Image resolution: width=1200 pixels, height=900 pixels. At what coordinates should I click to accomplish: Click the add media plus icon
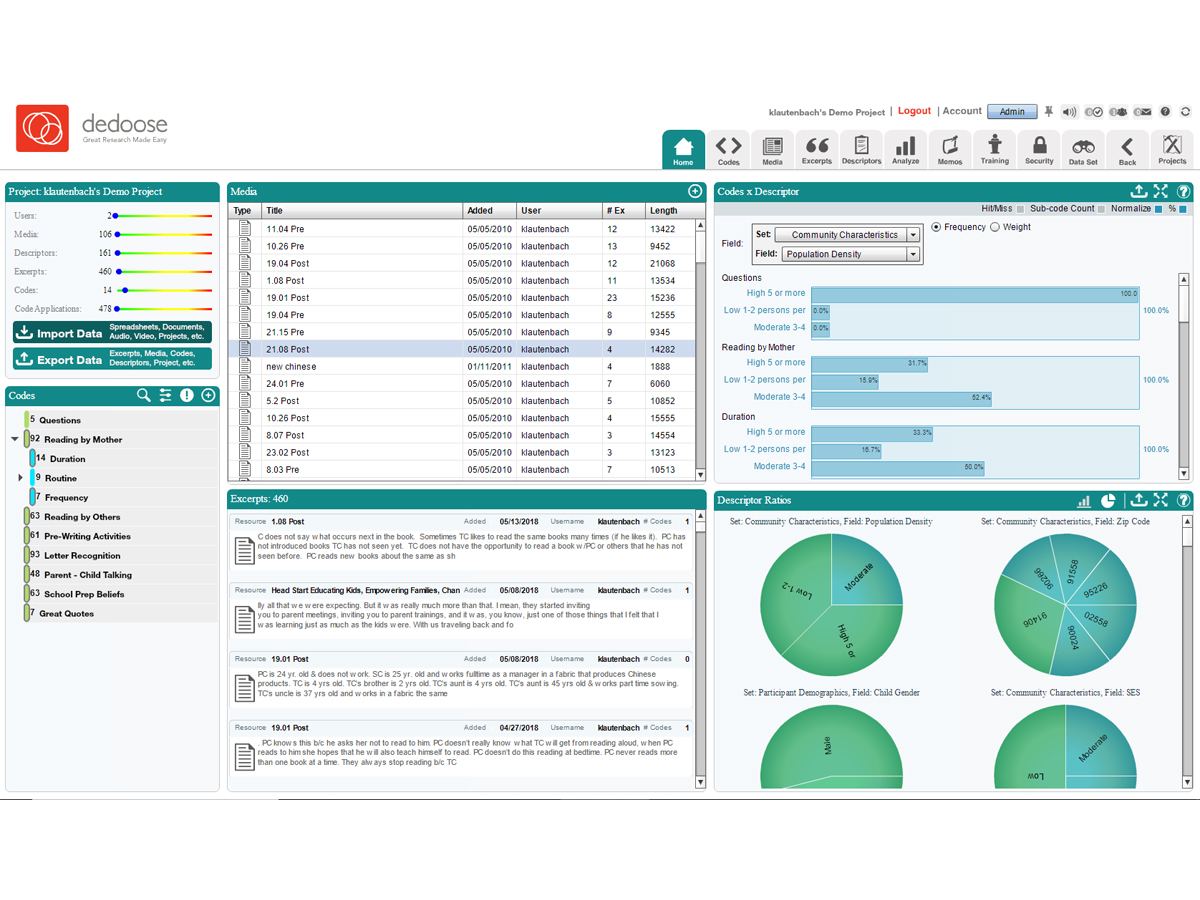(x=695, y=191)
